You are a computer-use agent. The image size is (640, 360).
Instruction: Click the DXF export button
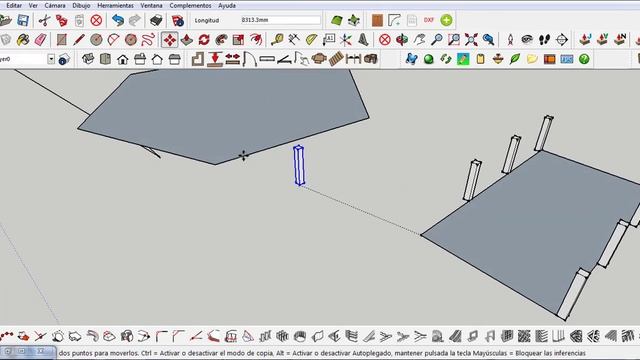(x=429, y=20)
